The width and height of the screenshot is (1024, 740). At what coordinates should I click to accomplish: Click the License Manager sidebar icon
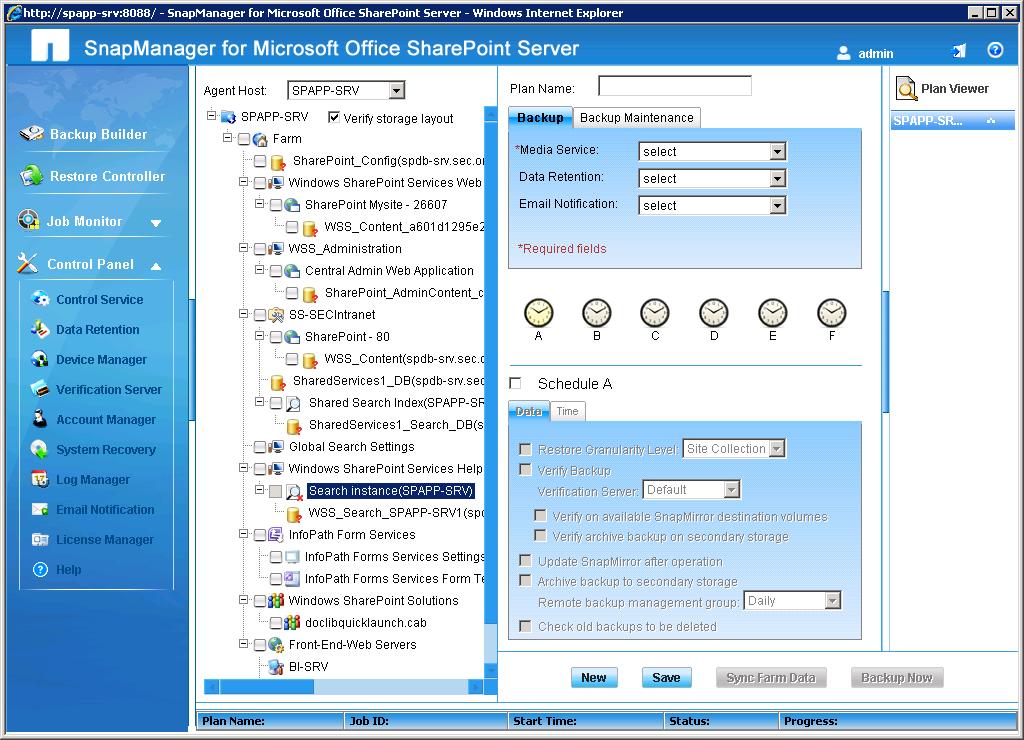tap(40, 539)
